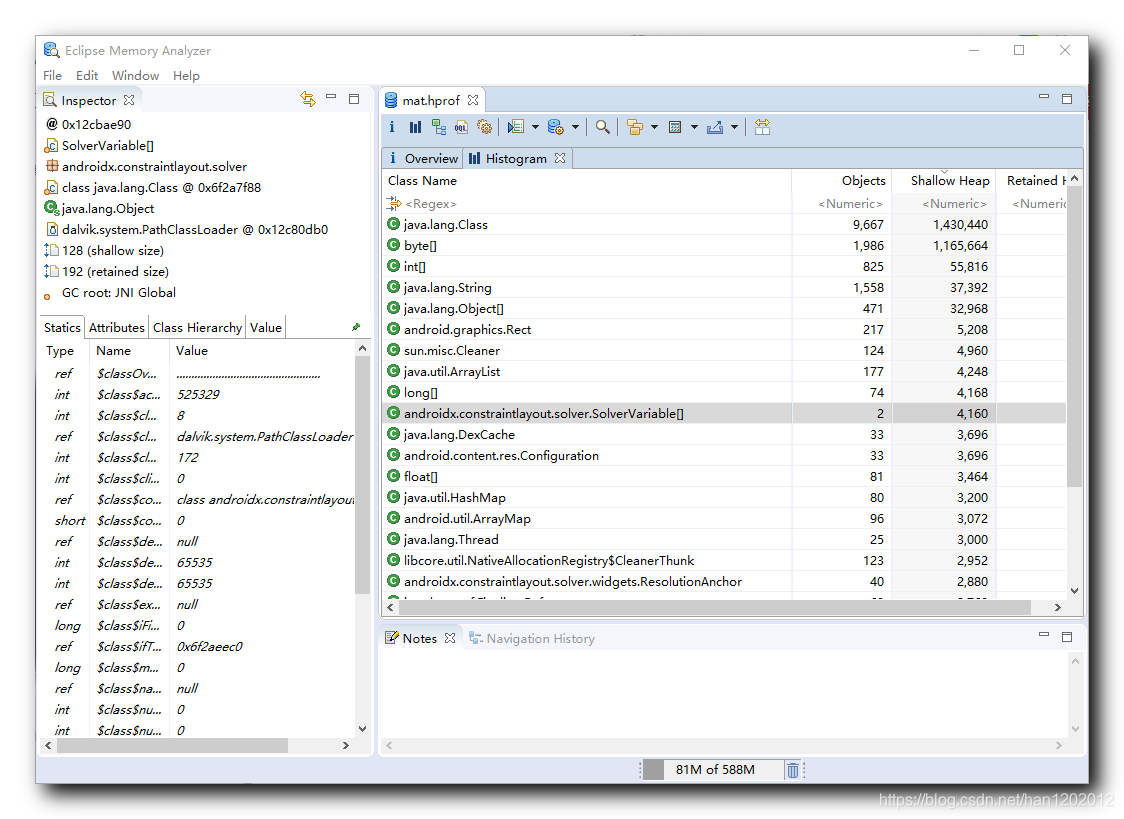Screen dimensions: 1124x819
Task: Select the java.lang.Class histogram row
Action: click(x=724, y=224)
